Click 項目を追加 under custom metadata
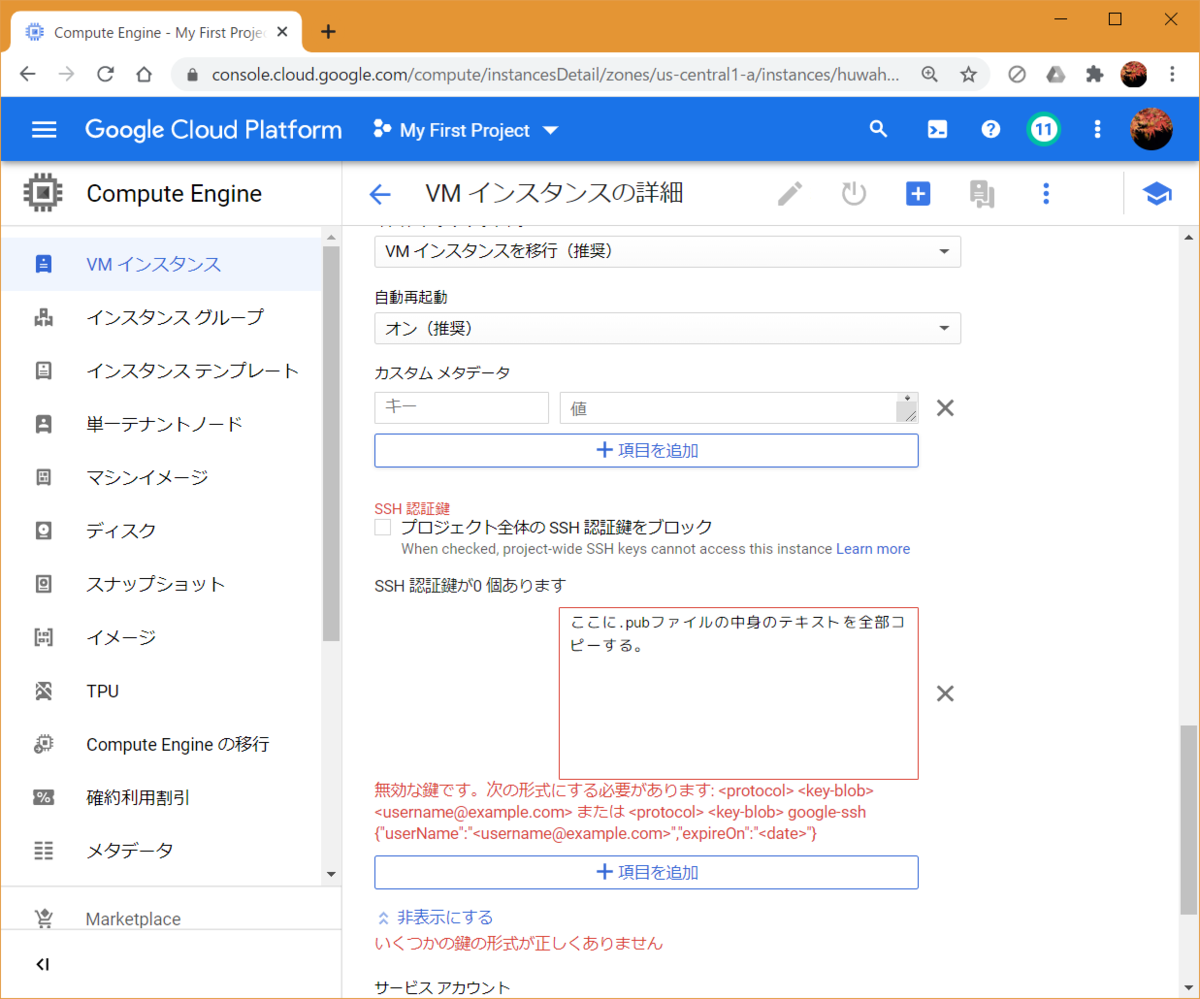This screenshot has width=1200, height=999. tap(646, 450)
